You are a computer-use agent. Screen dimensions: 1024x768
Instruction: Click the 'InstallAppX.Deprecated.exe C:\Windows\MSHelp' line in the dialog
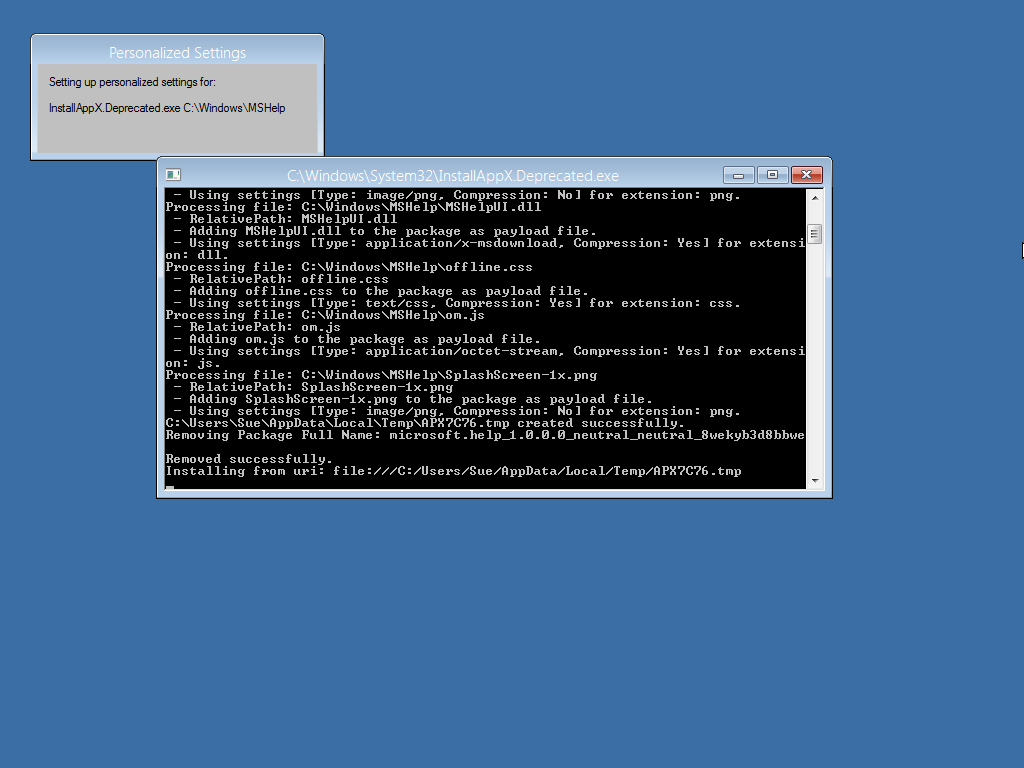(x=167, y=108)
